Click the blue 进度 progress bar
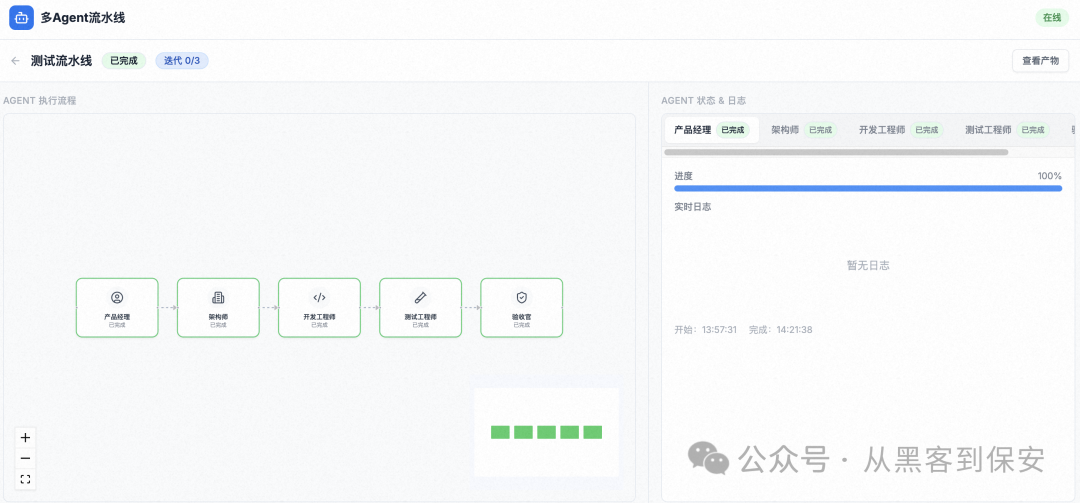The image size is (1080, 503). click(x=868, y=188)
